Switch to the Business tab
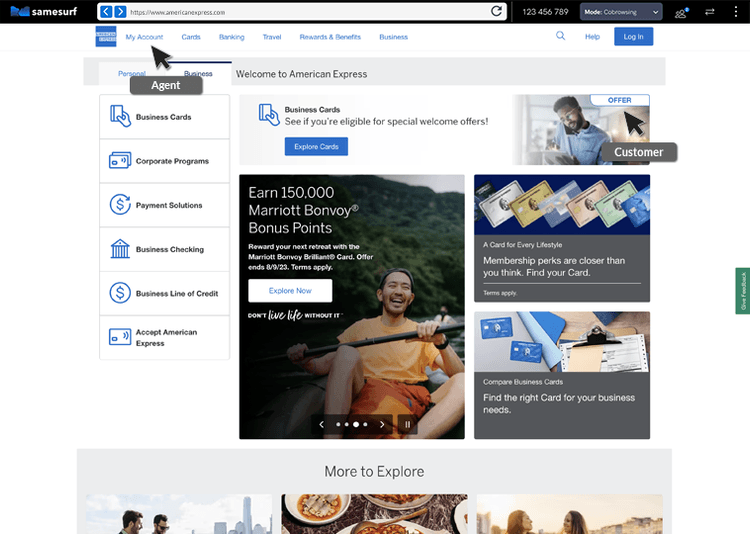This screenshot has width=750, height=534. click(198, 74)
